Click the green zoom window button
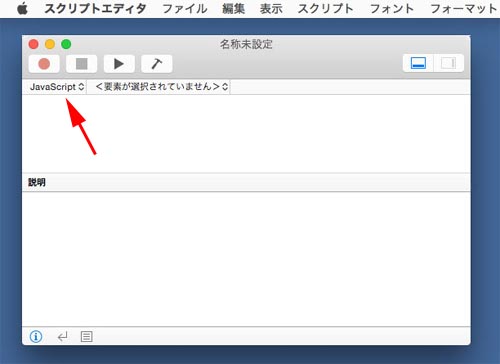Image resolution: width=500 pixels, height=364 pixels. [66, 44]
